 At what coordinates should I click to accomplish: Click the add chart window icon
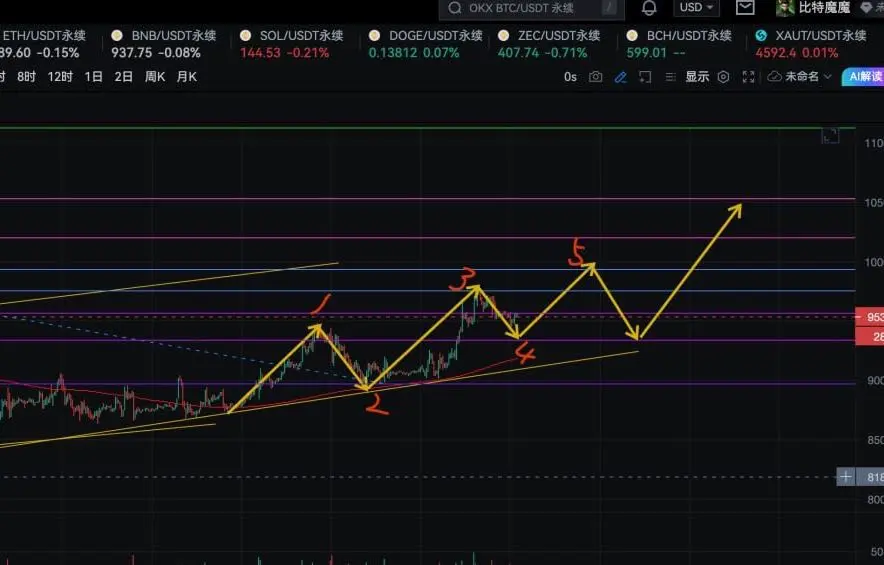pos(645,77)
